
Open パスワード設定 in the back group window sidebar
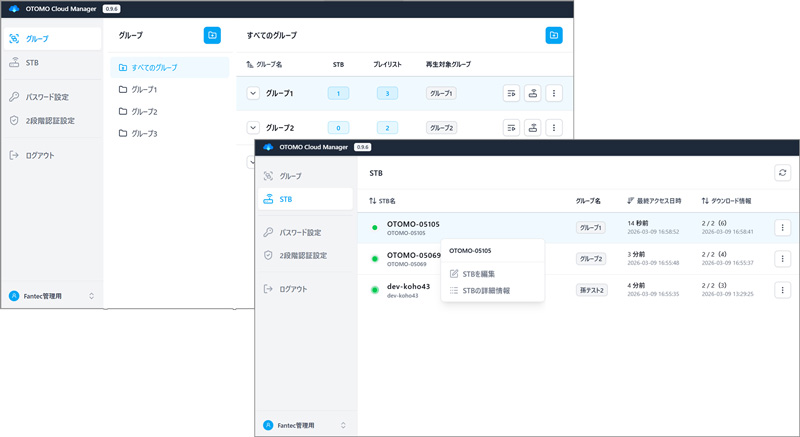pyautogui.click(x=47, y=97)
